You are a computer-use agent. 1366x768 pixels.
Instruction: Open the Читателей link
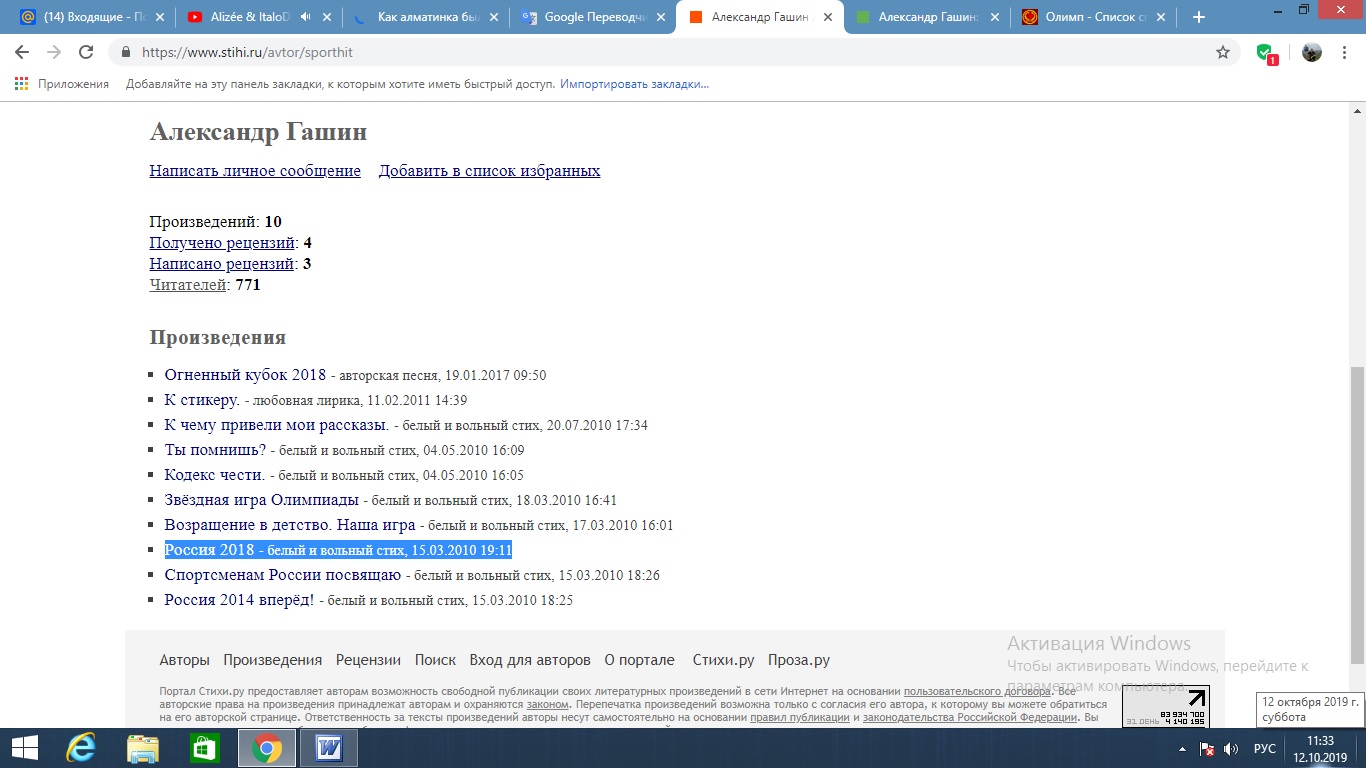tap(188, 285)
